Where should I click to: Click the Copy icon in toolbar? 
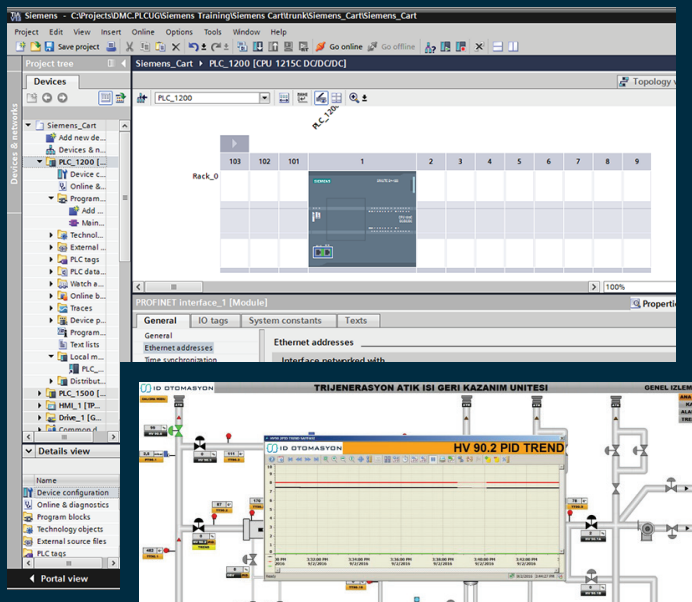pyautogui.click(x=145, y=46)
